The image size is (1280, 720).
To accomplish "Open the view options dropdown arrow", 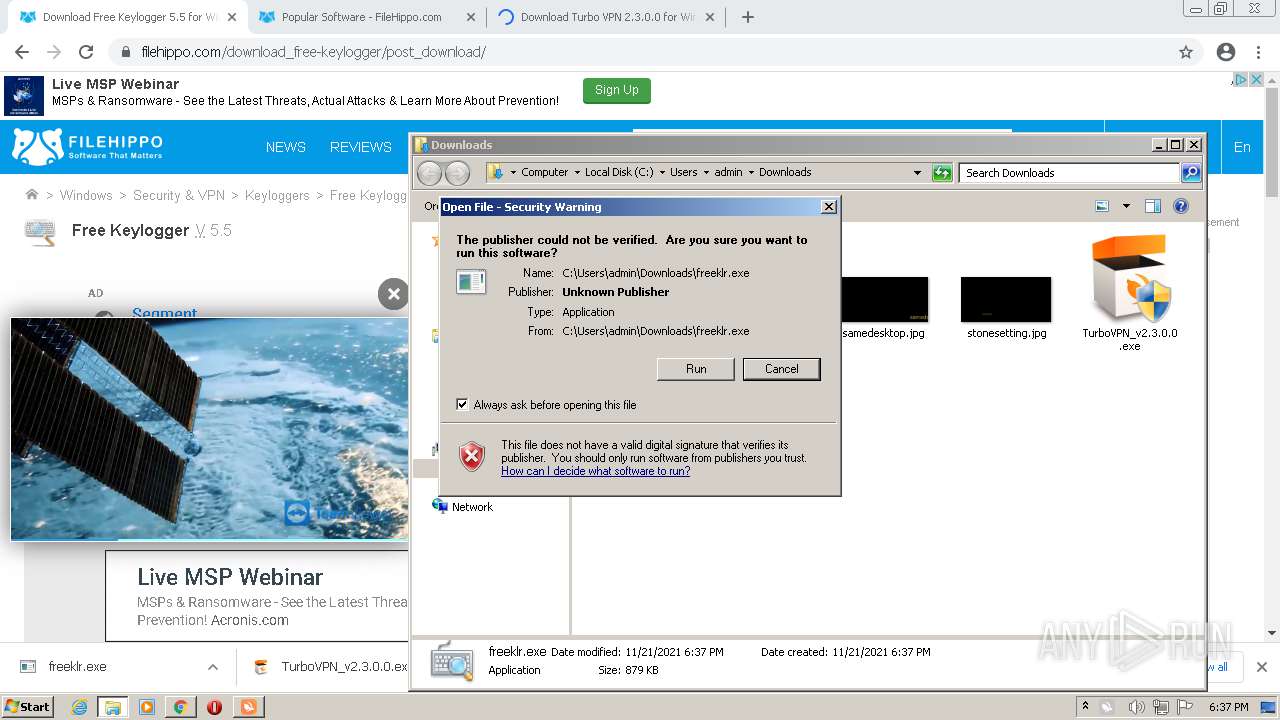I will point(1126,206).
